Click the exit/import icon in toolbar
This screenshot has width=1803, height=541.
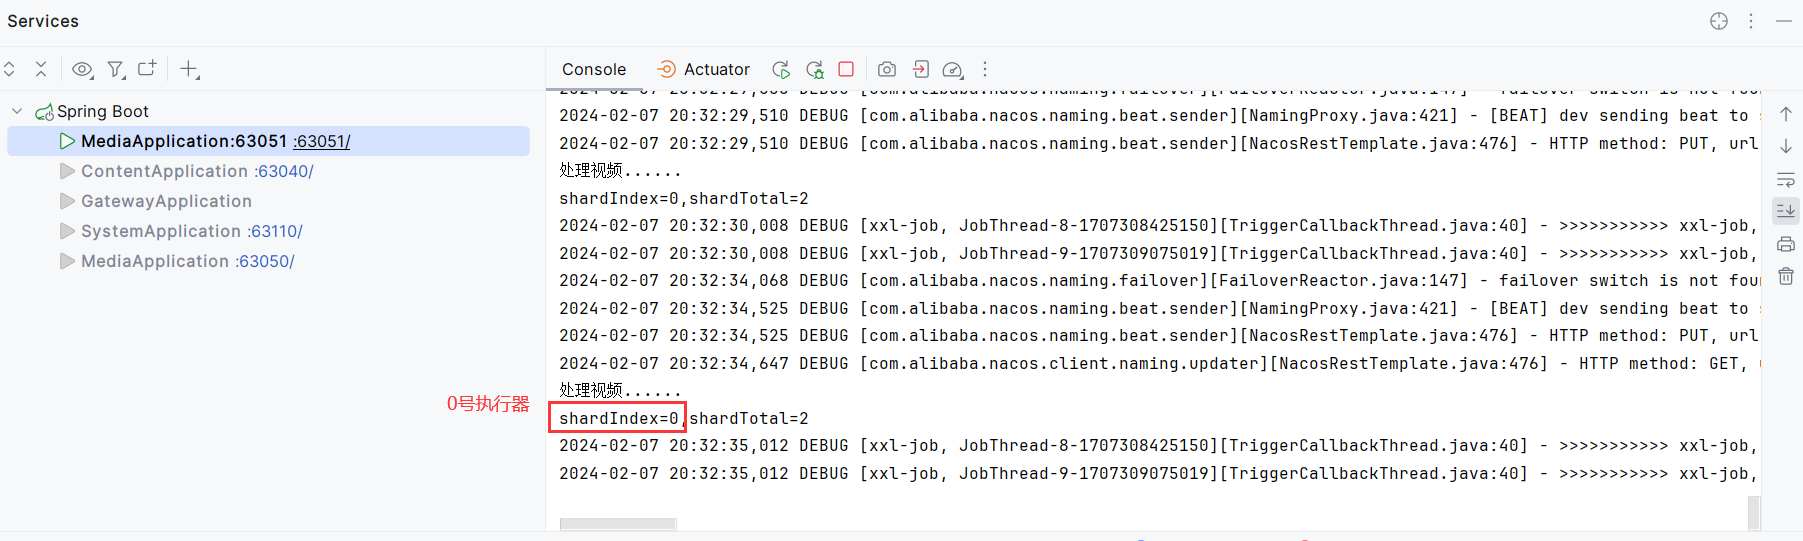[921, 69]
